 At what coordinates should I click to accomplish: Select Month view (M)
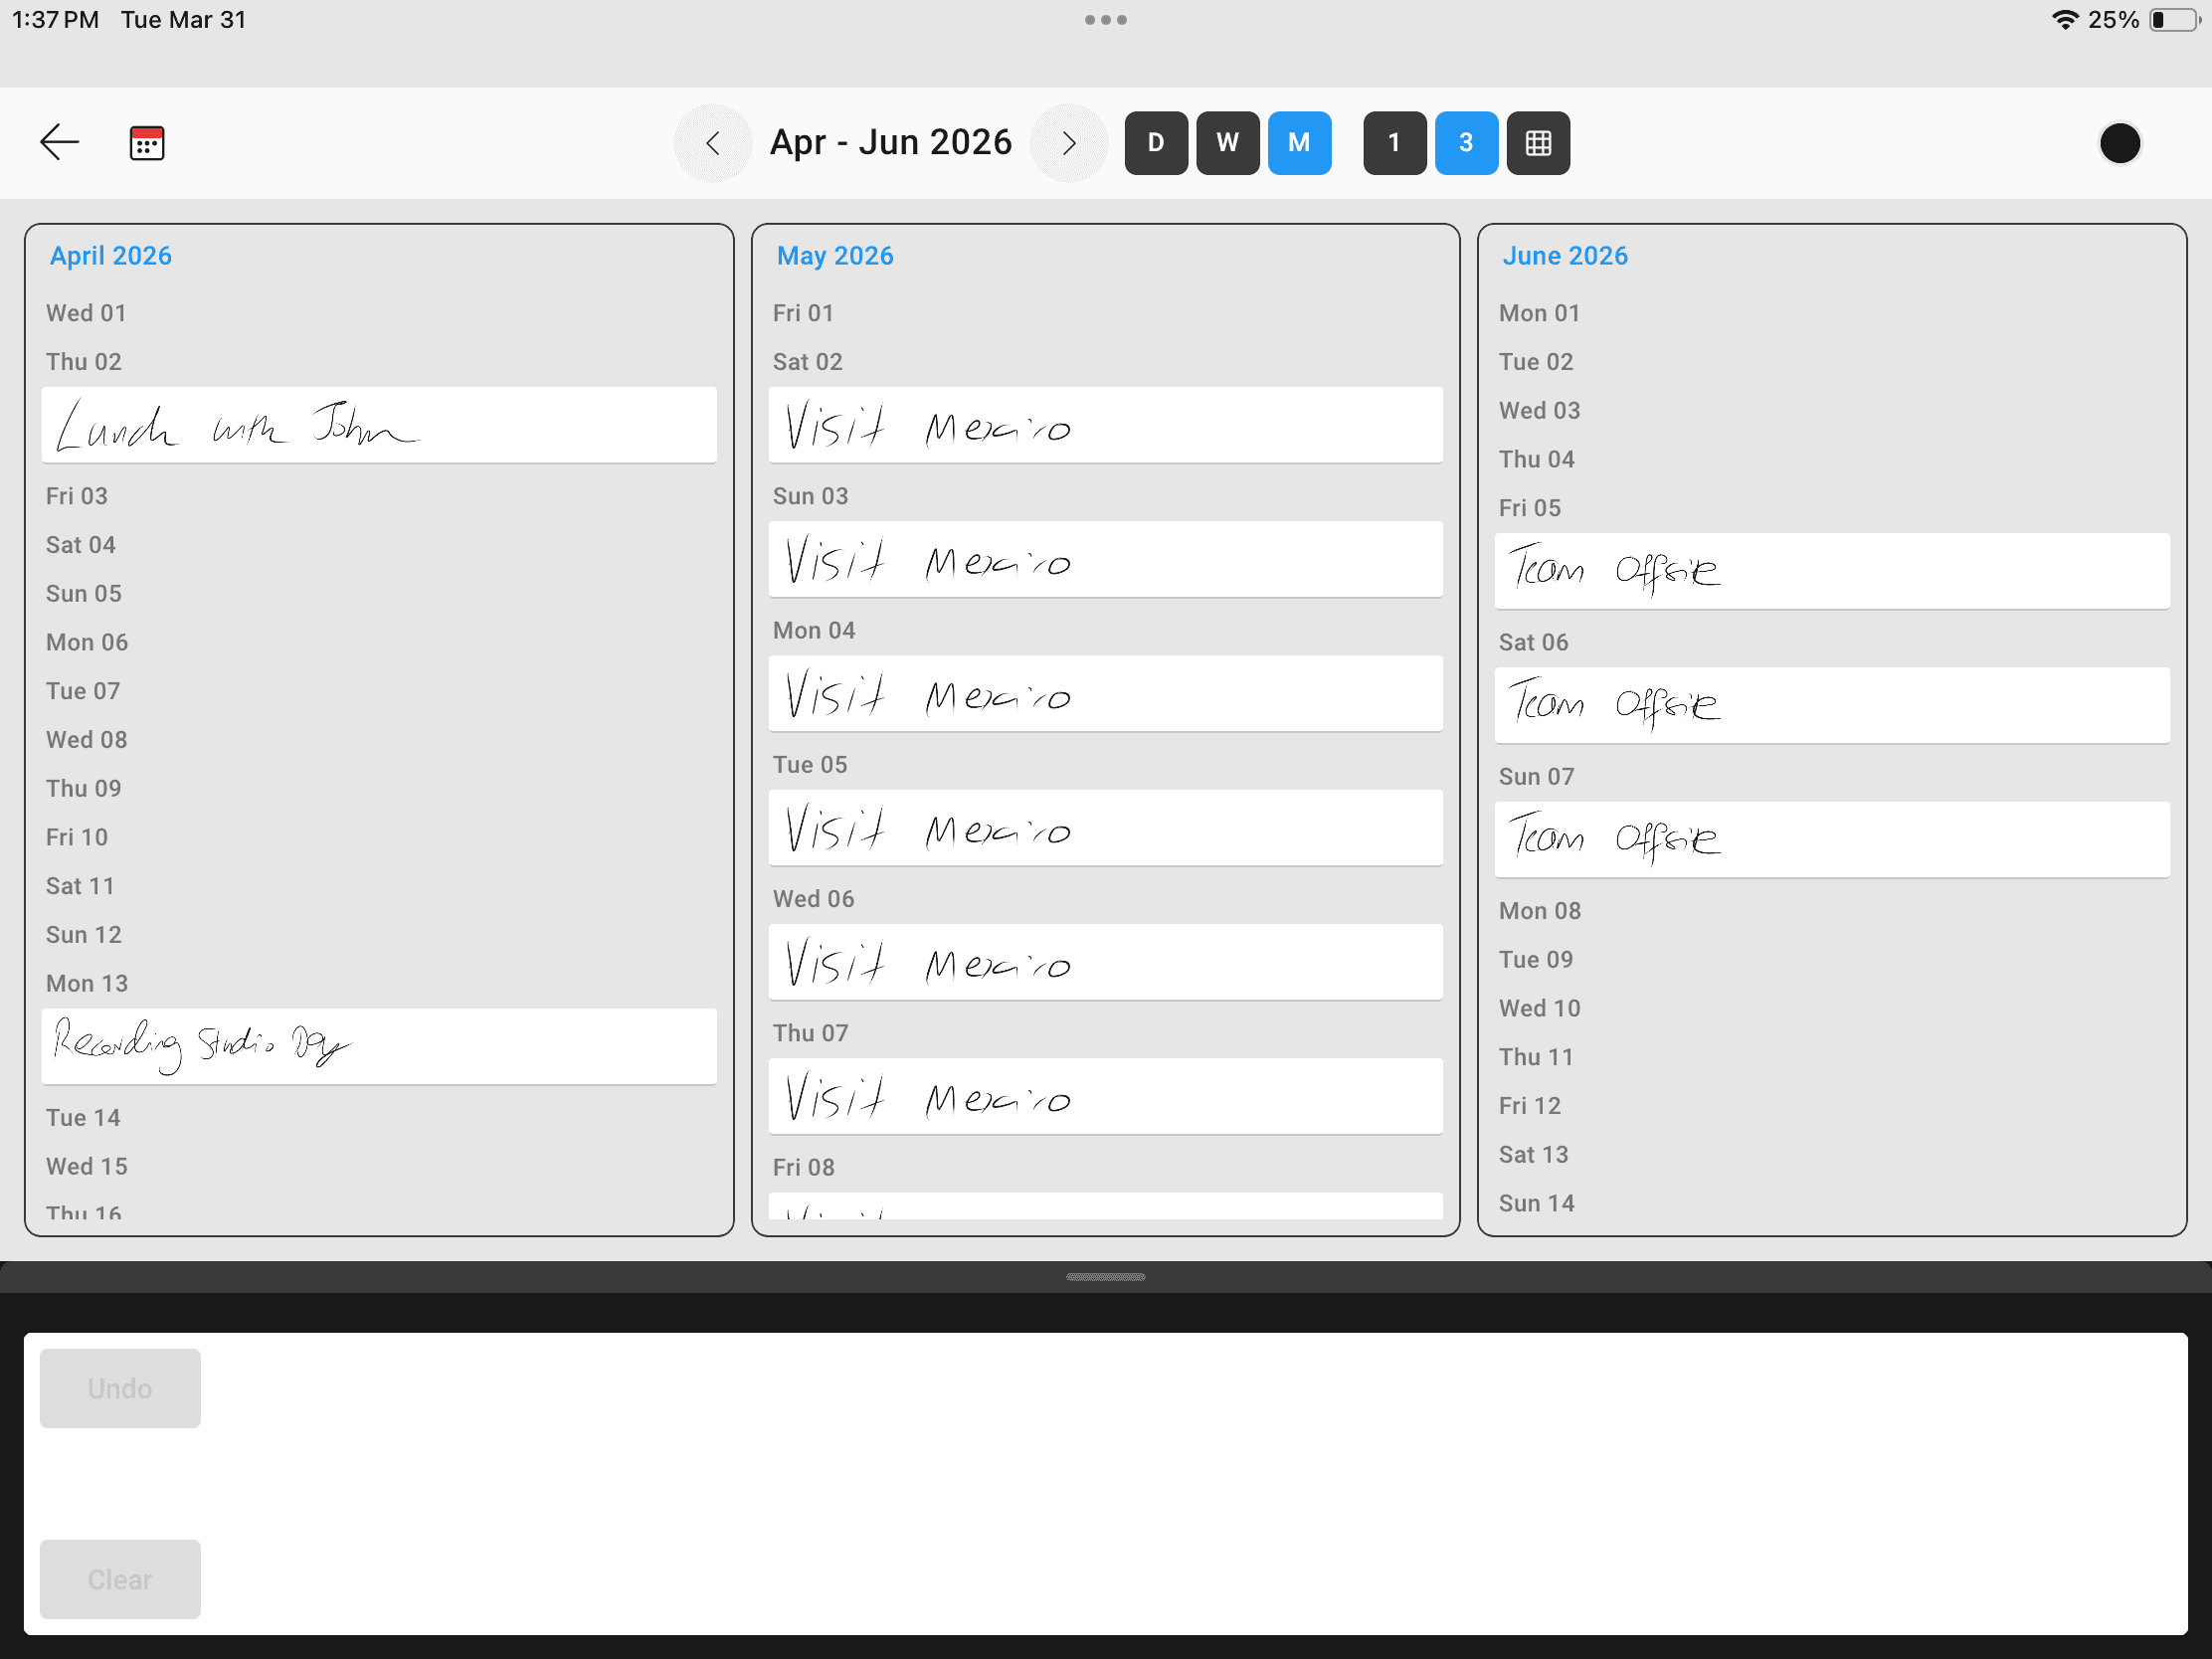click(x=1299, y=143)
